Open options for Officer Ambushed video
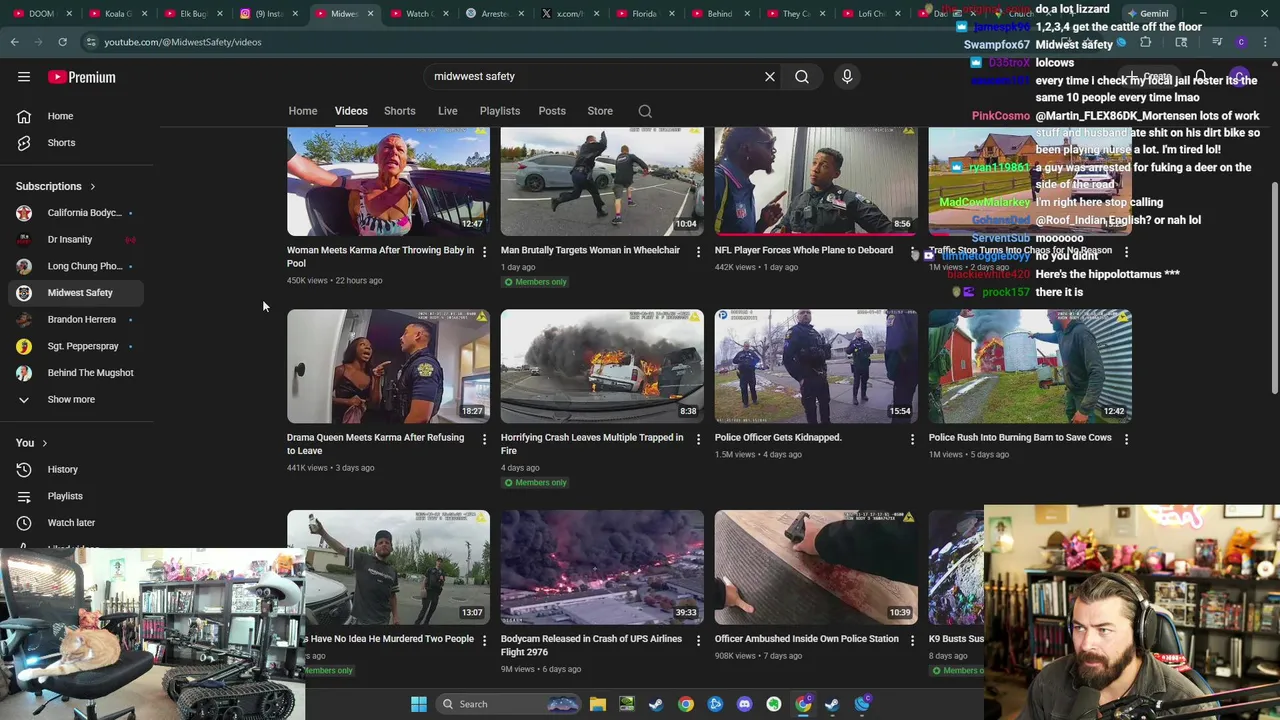This screenshot has height=720, width=1280. 912,639
